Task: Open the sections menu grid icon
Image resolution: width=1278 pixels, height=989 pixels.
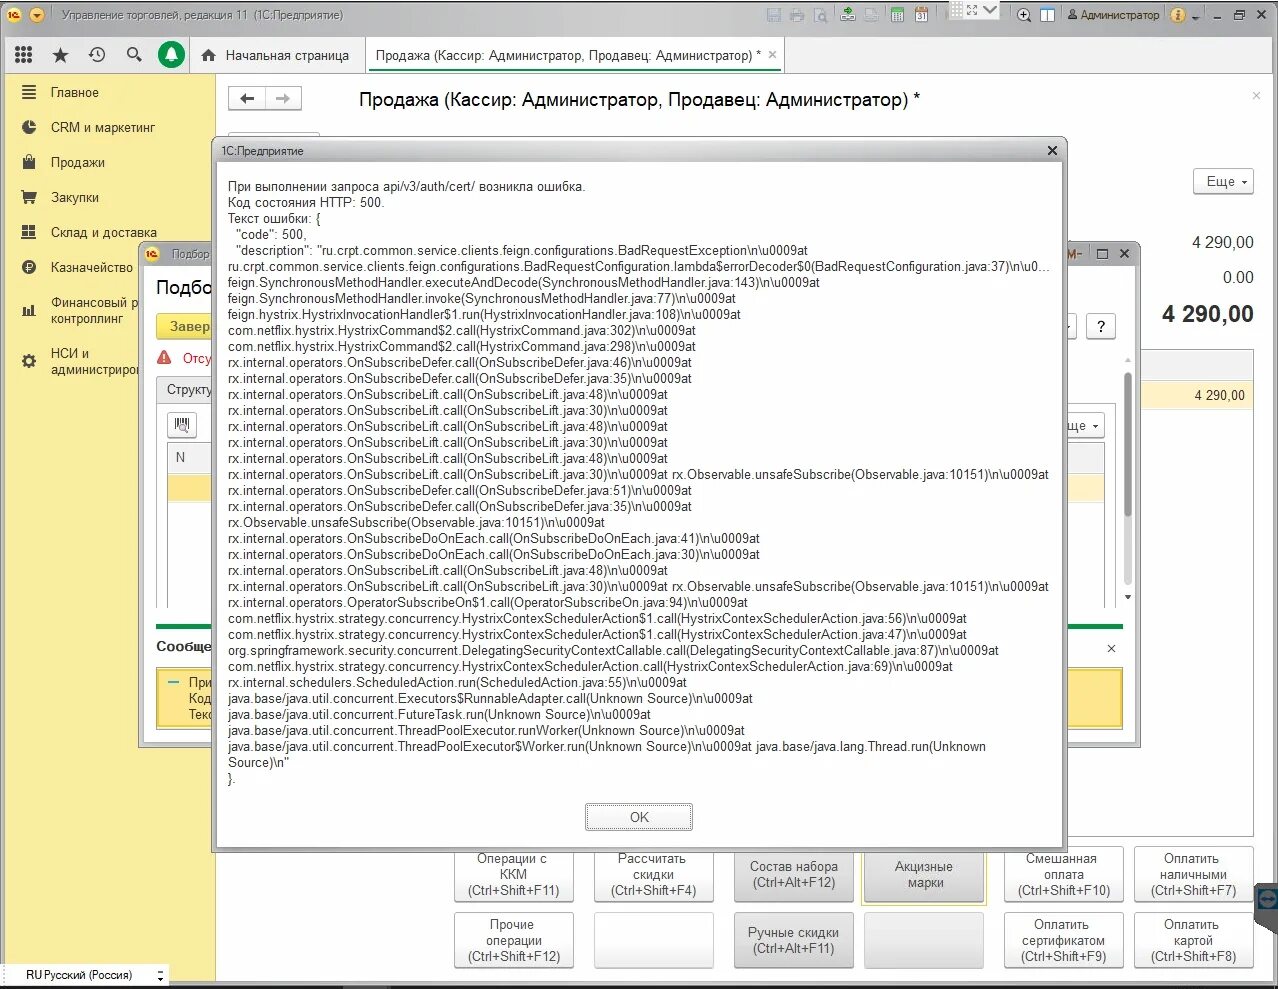Action: coord(24,55)
